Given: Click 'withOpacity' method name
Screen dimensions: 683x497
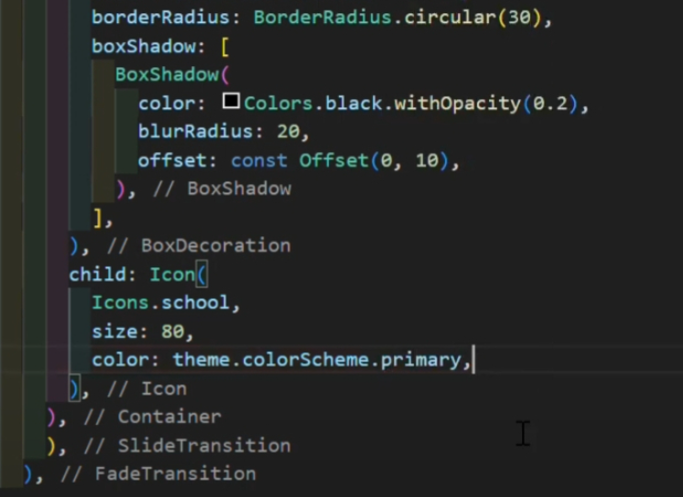Looking at the screenshot, I should coord(457,104).
